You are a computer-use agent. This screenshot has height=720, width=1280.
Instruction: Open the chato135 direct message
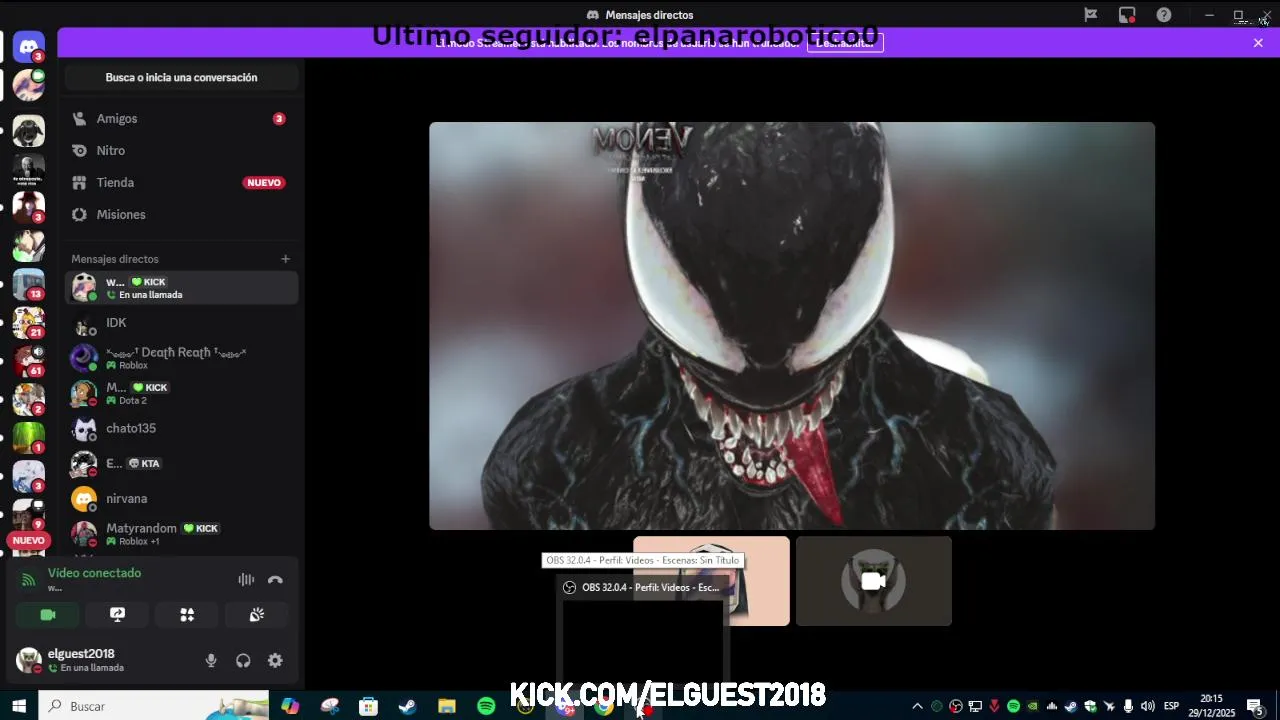pos(181,428)
